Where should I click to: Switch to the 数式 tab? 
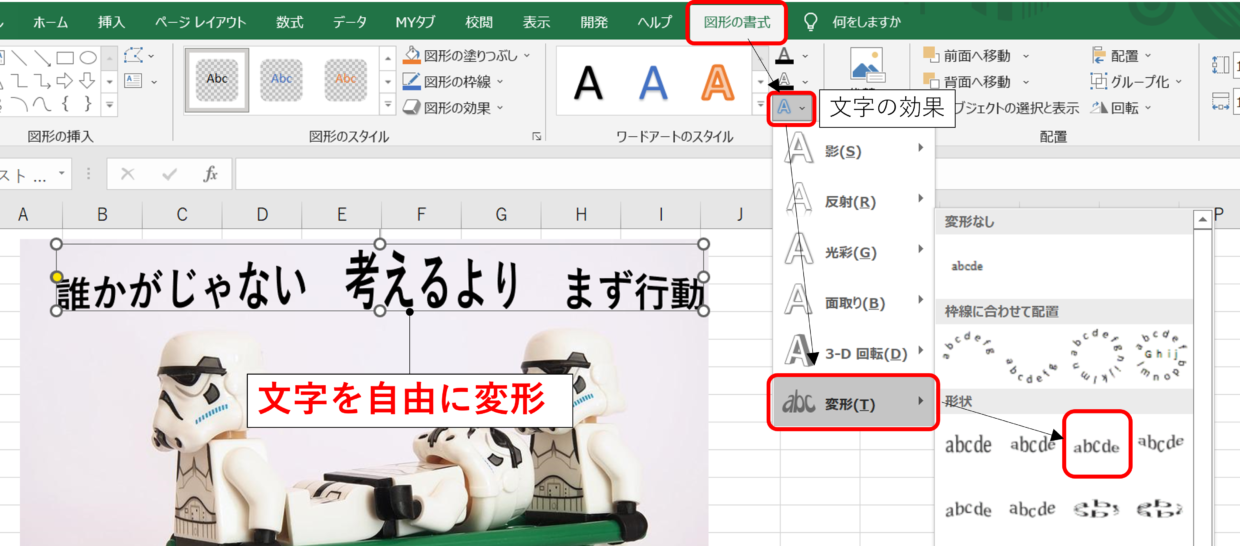pyautogui.click(x=290, y=21)
